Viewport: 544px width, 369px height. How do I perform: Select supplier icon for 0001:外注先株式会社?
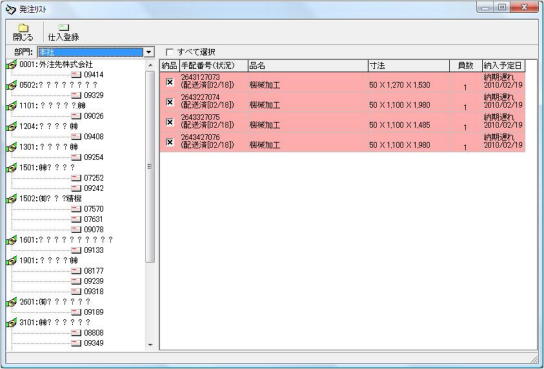[11, 65]
